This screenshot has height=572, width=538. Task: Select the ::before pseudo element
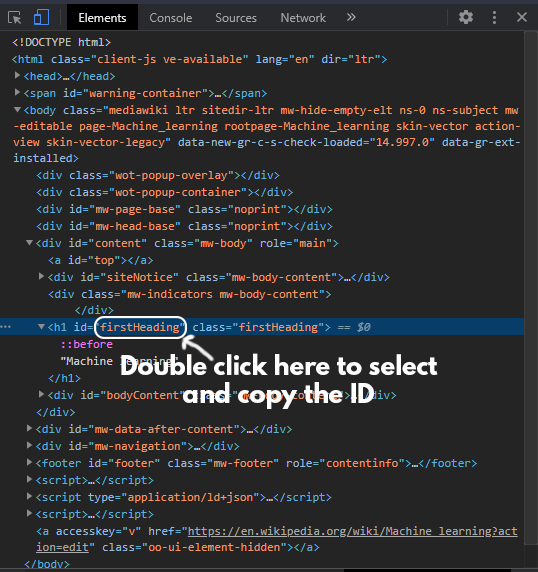pos(87,344)
